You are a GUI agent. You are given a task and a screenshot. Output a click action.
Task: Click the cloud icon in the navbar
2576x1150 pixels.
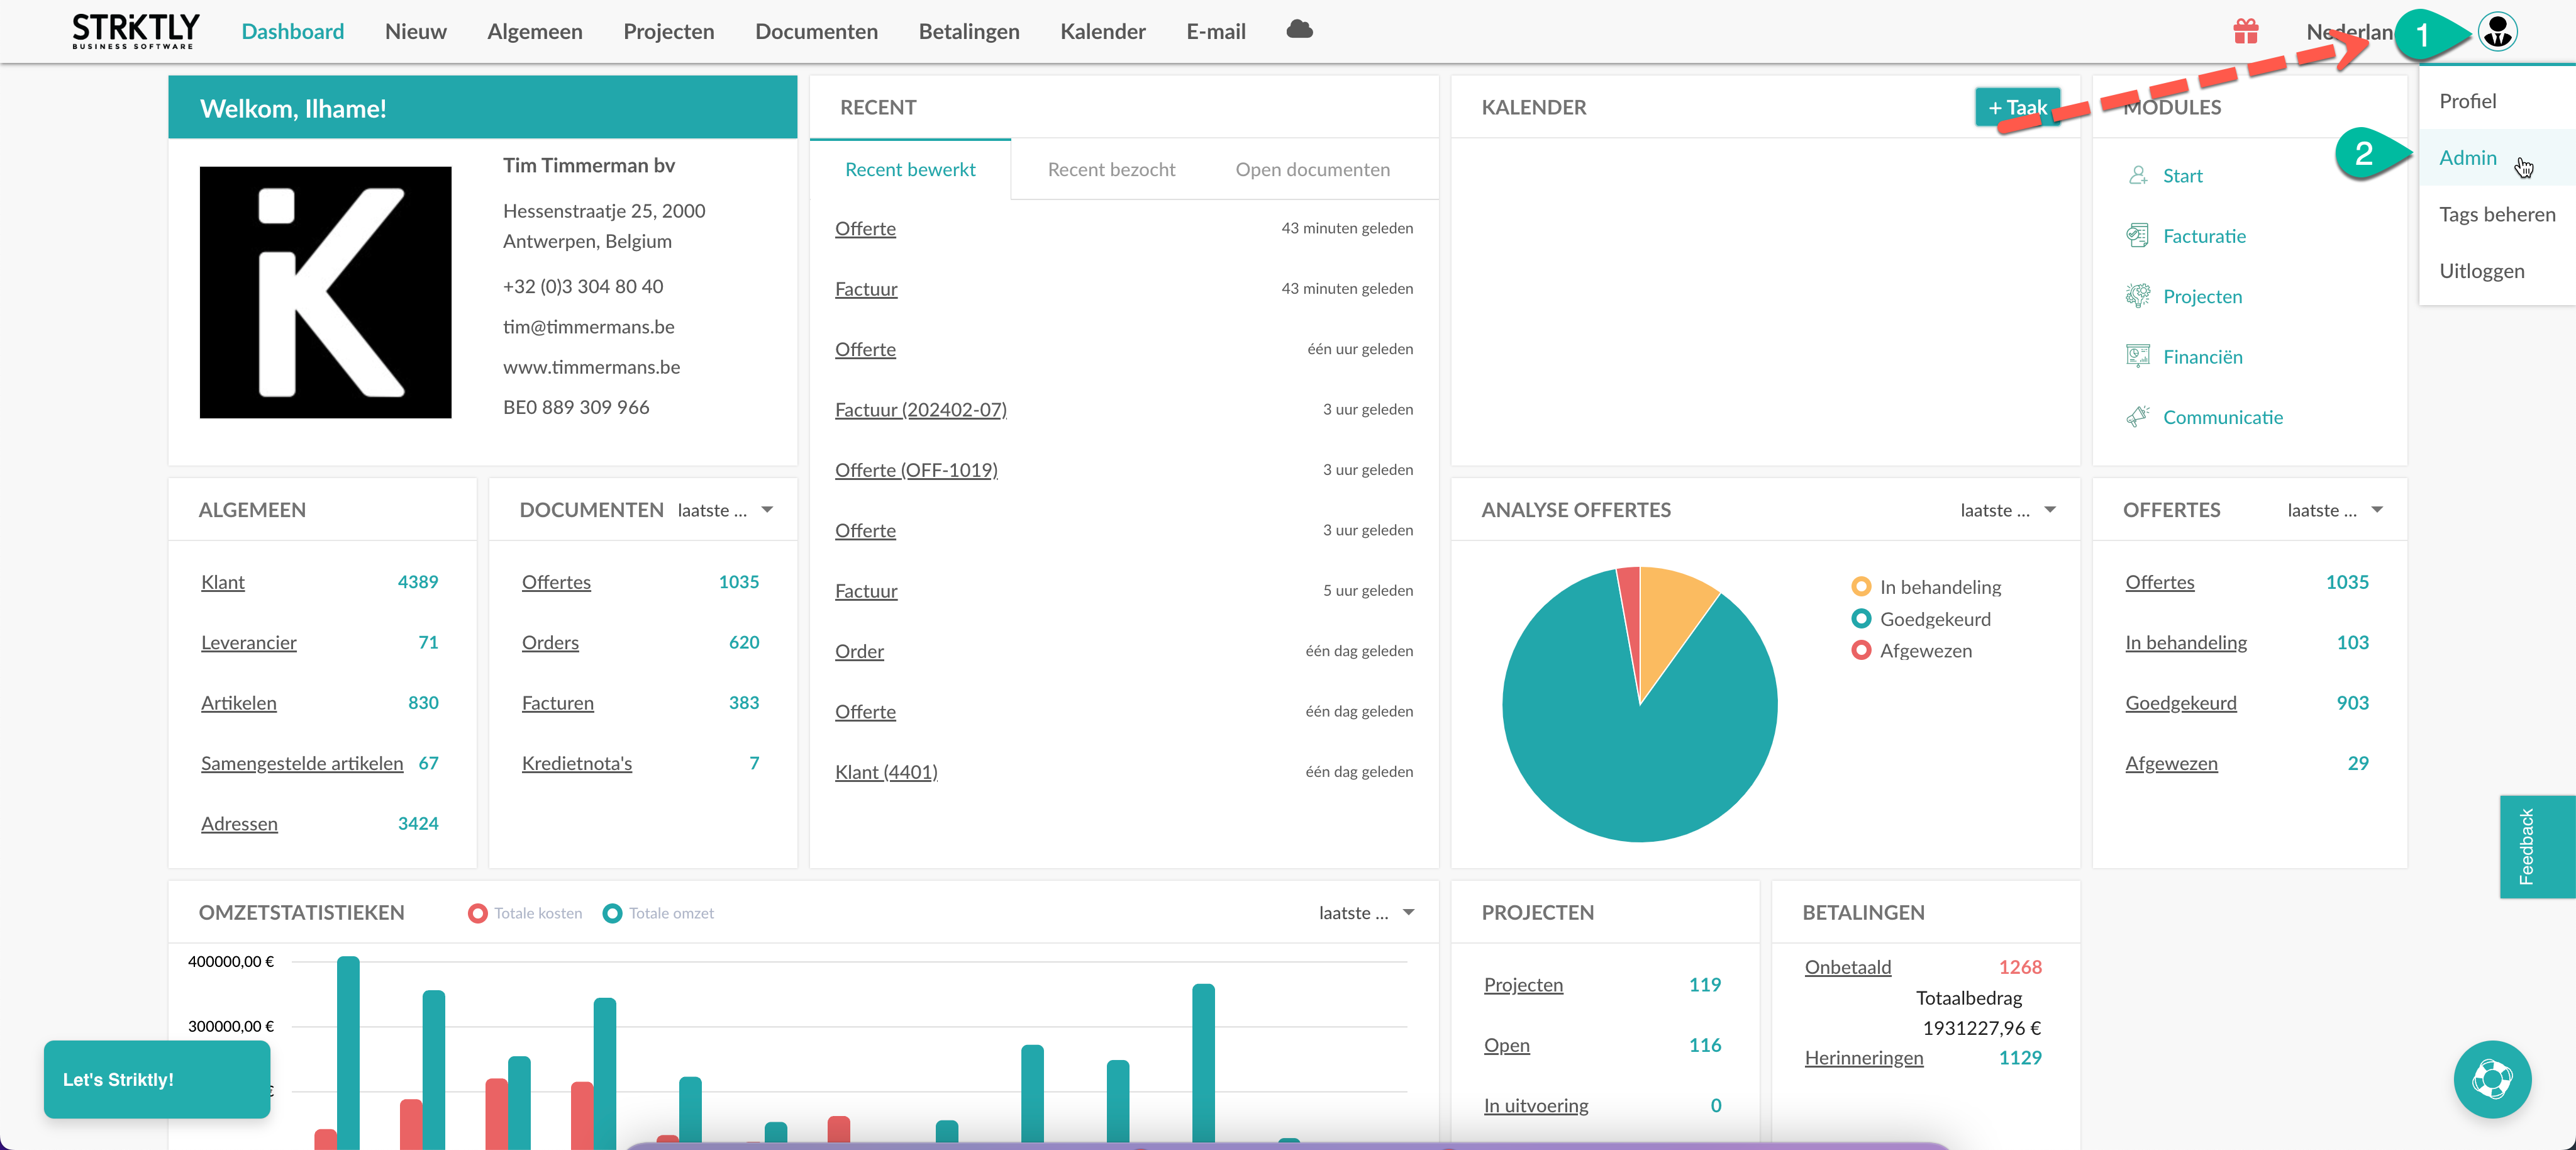[1299, 30]
